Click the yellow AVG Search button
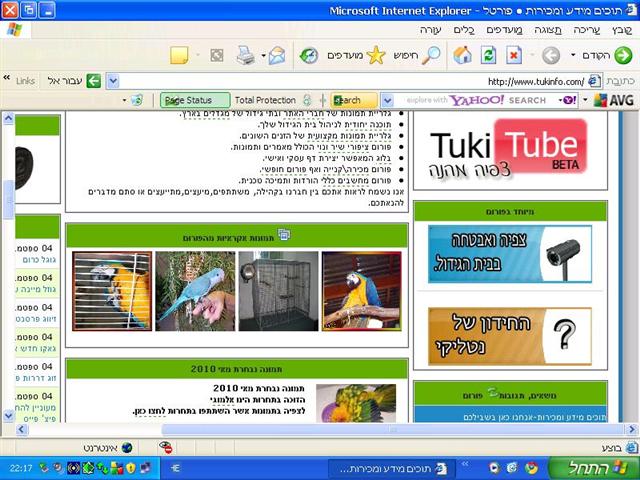Image resolution: width=640 pixels, height=480 pixels. [353, 100]
